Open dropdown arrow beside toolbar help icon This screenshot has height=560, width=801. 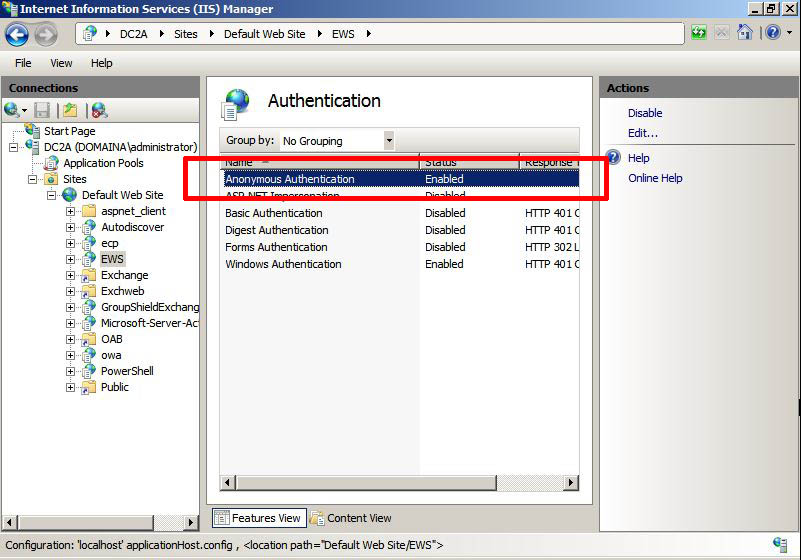point(790,33)
